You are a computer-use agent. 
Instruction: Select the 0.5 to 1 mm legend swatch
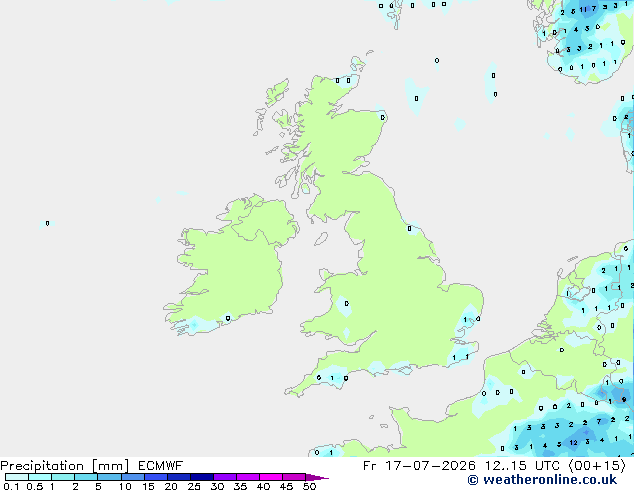click(x=40, y=477)
